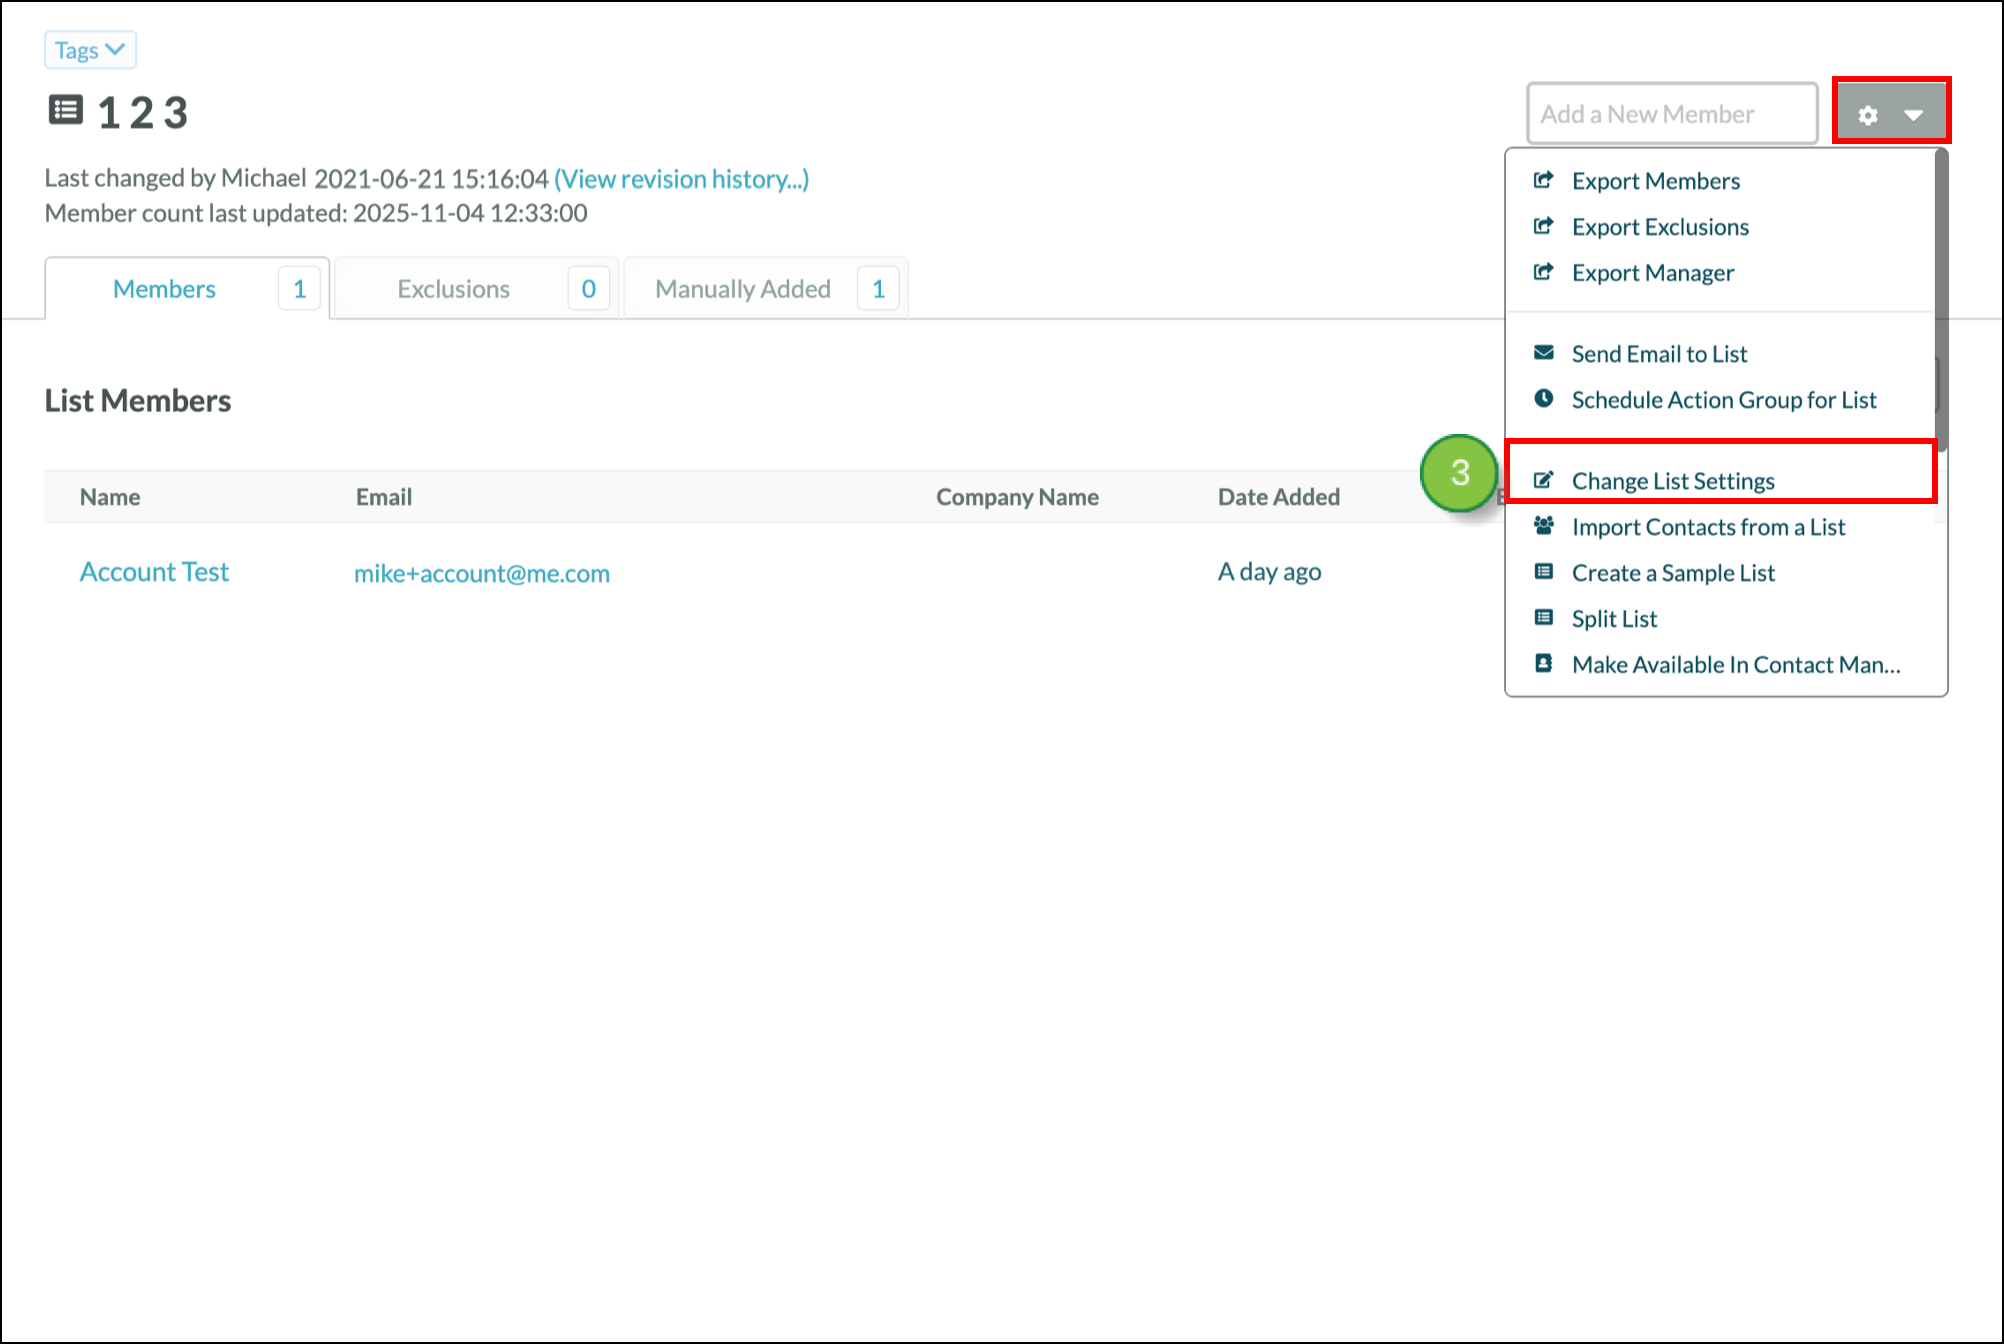This screenshot has height=1344, width=2004.
Task: Open the Tags dropdown
Action: click(x=90, y=50)
